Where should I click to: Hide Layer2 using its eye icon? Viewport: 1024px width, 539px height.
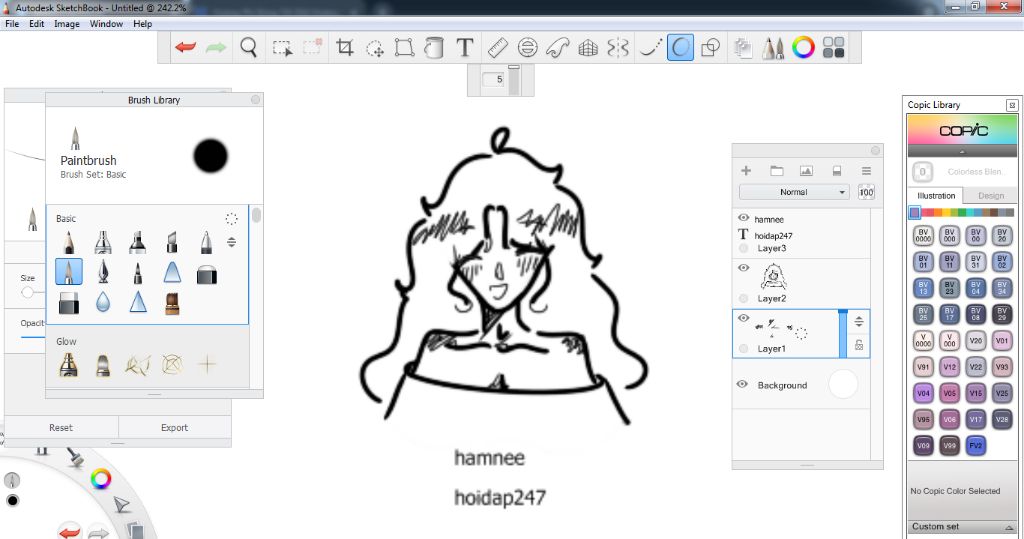[x=743, y=268]
